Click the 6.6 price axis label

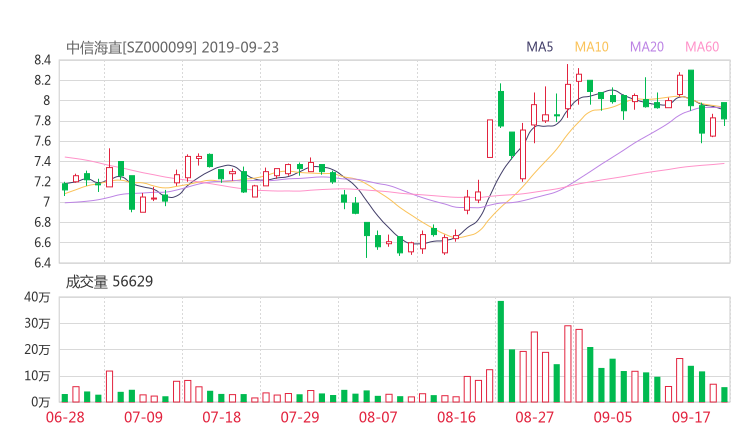42,243
